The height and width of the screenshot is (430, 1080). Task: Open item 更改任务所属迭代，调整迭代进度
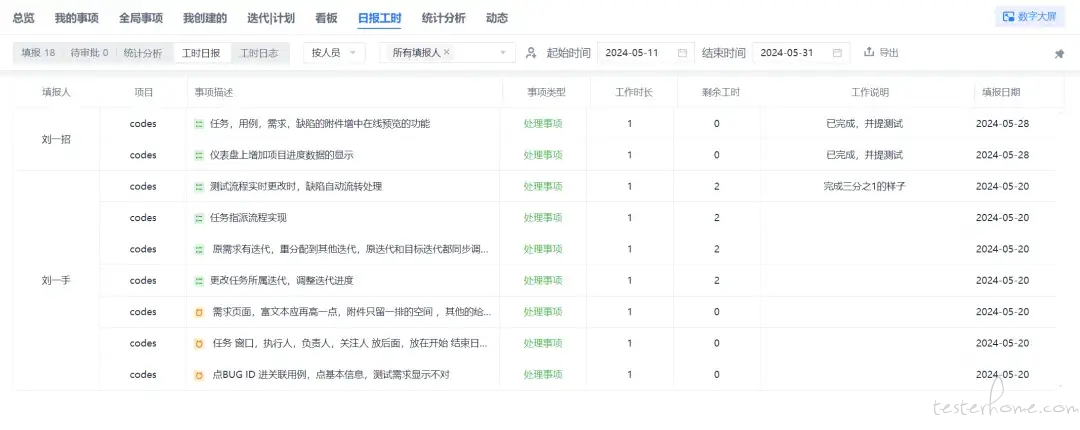[281, 280]
